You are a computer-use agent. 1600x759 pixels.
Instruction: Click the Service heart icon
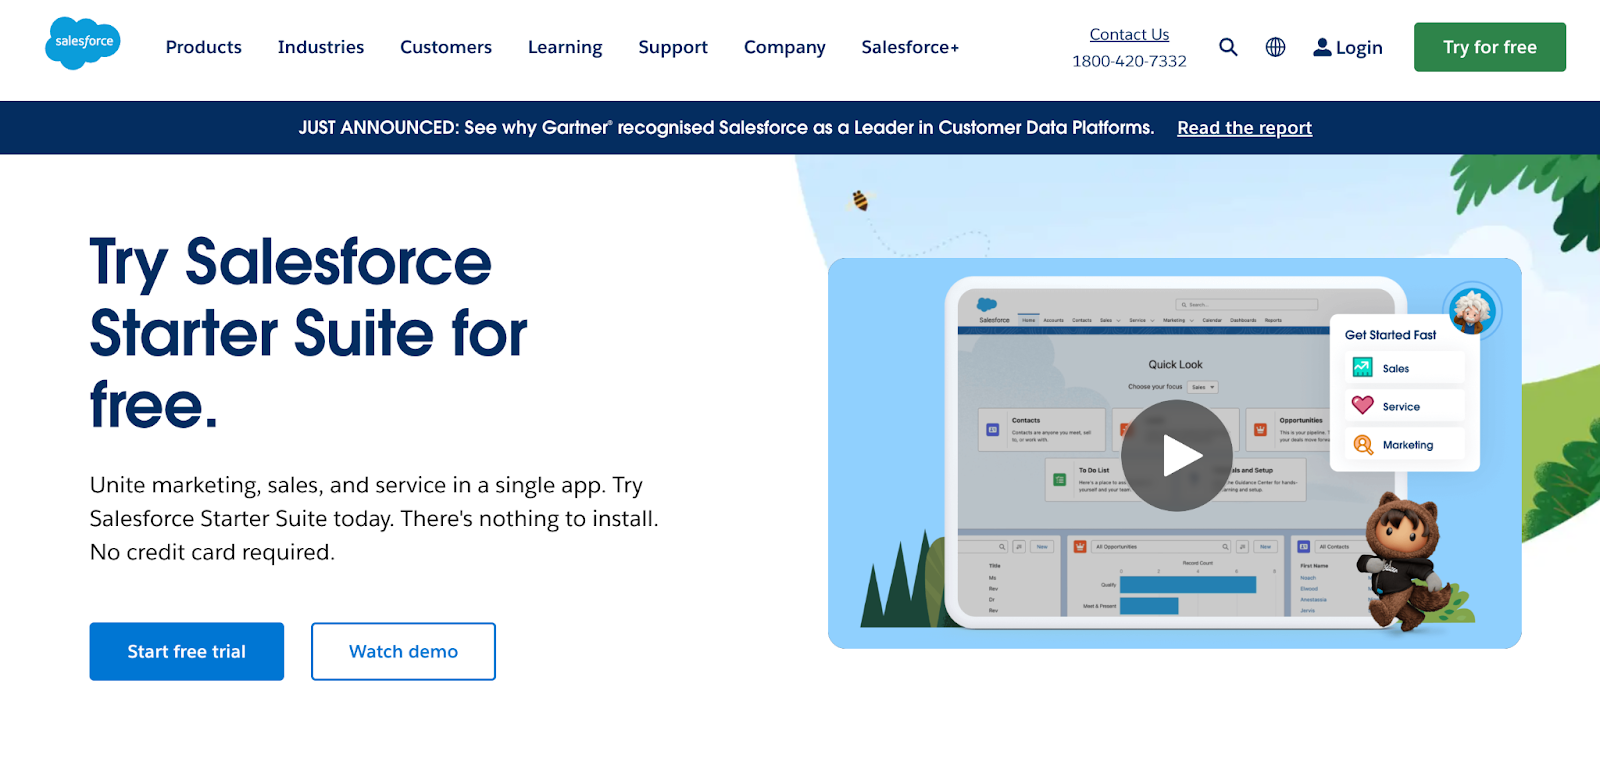[1362, 406]
